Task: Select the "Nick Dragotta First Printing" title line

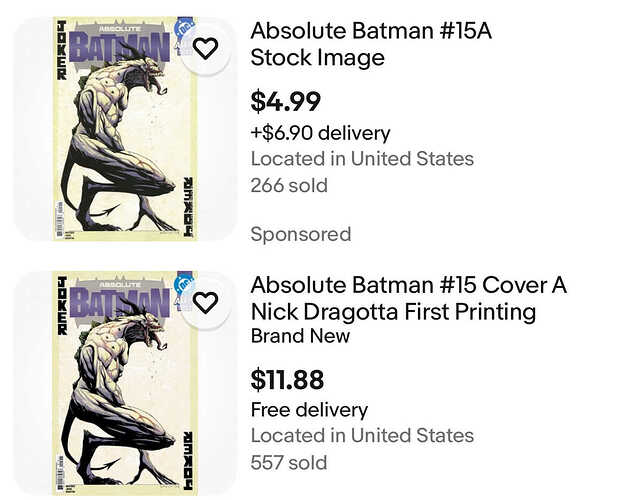Action: (393, 312)
